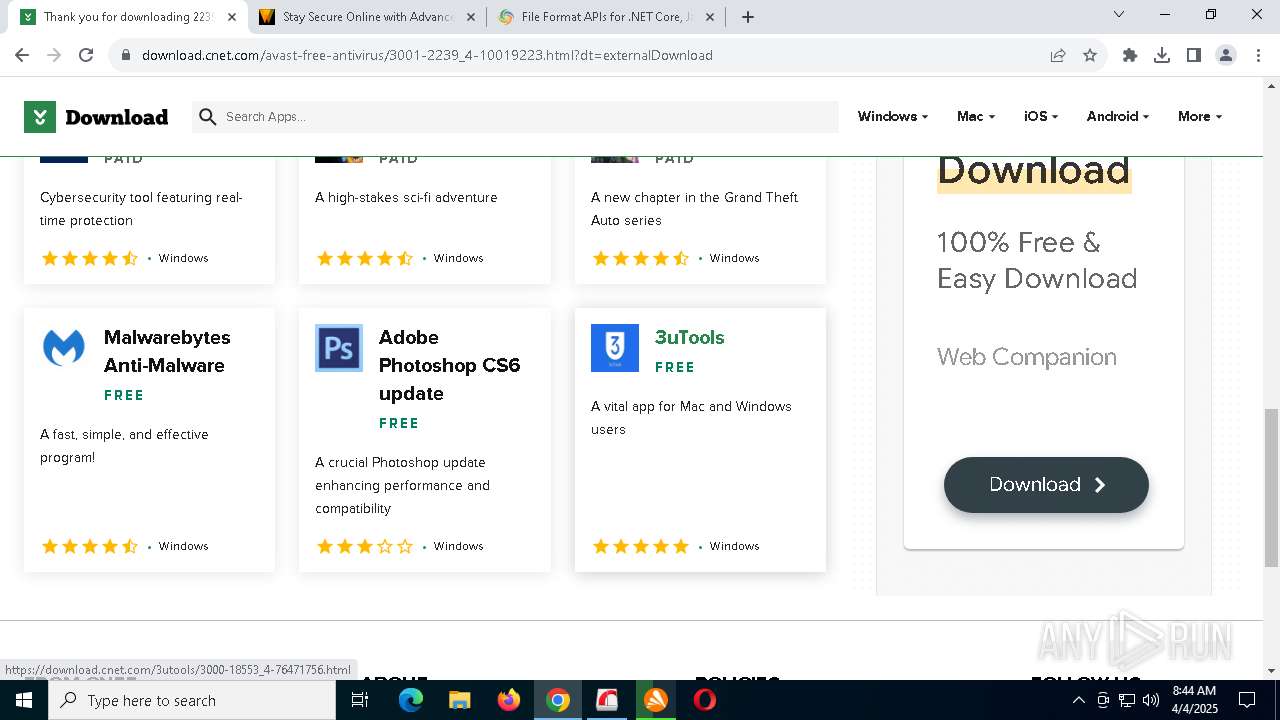Click the Web Companion text

point(1027,357)
